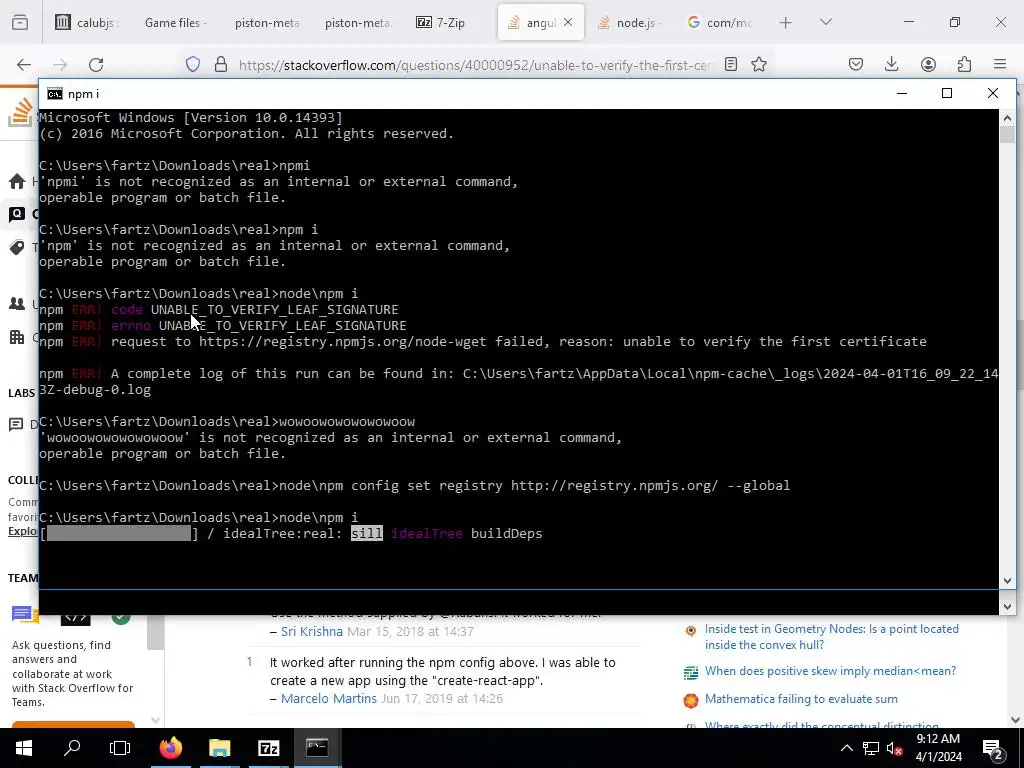
Task: Click the muted volume tray icon
Action: (x=894, y=748)
